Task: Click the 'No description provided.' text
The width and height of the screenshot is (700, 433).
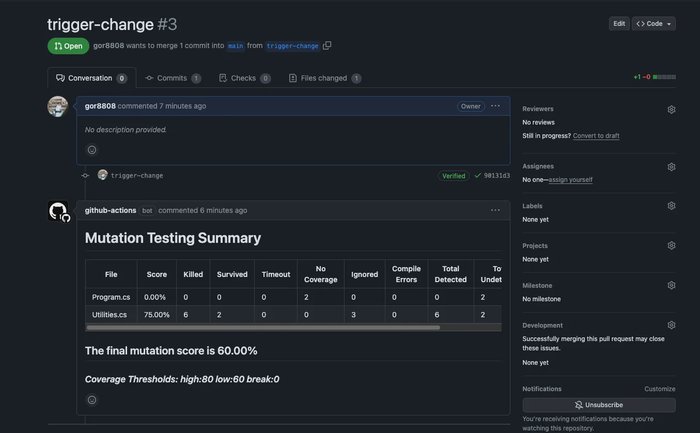Action: point(125,129)
